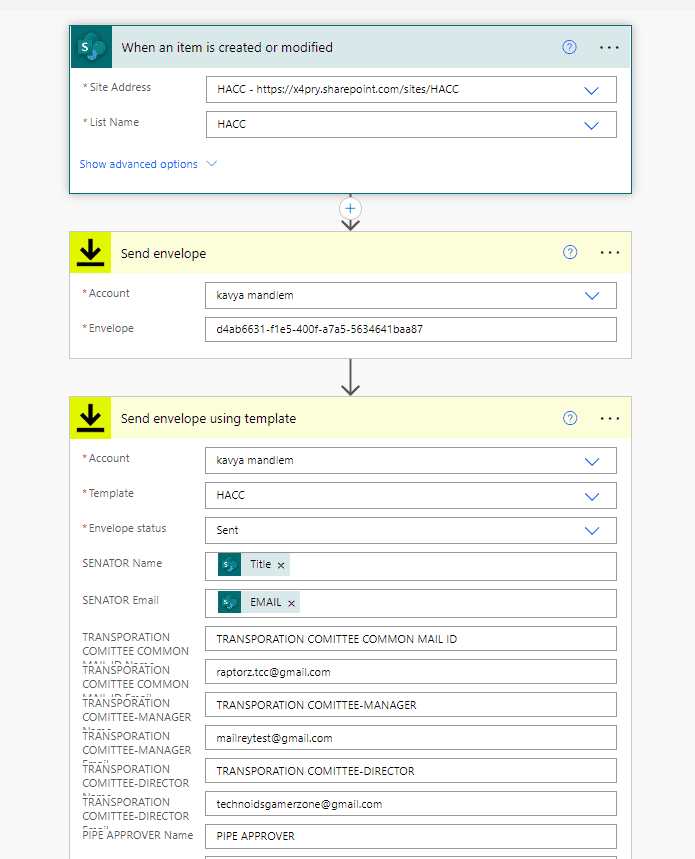Click 'Show advanced options' link

tap(139, 164)
